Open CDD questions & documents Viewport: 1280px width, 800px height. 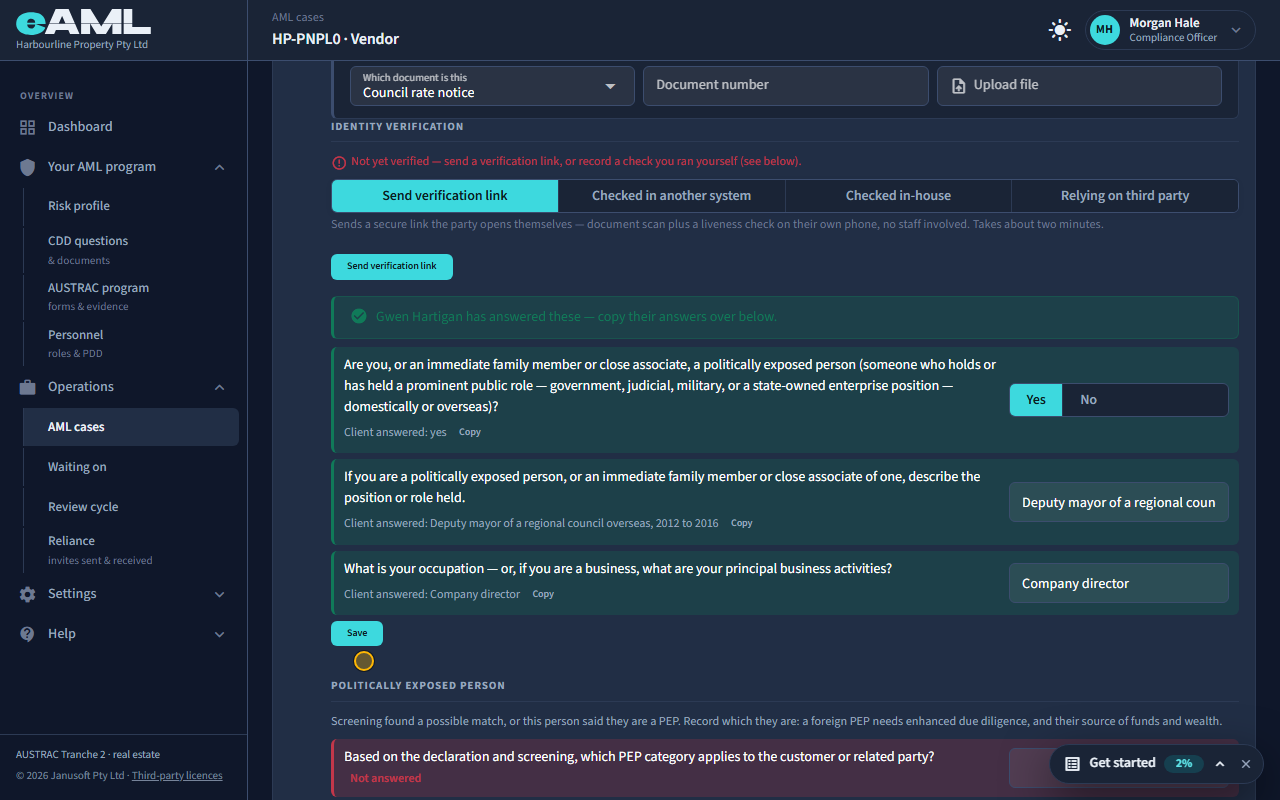click(88, 250)
